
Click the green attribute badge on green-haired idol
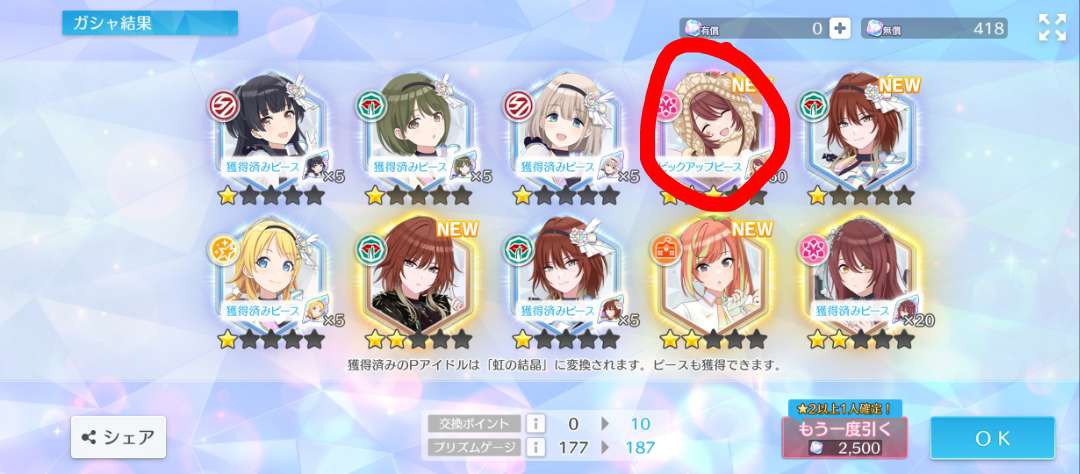(371, 105)
